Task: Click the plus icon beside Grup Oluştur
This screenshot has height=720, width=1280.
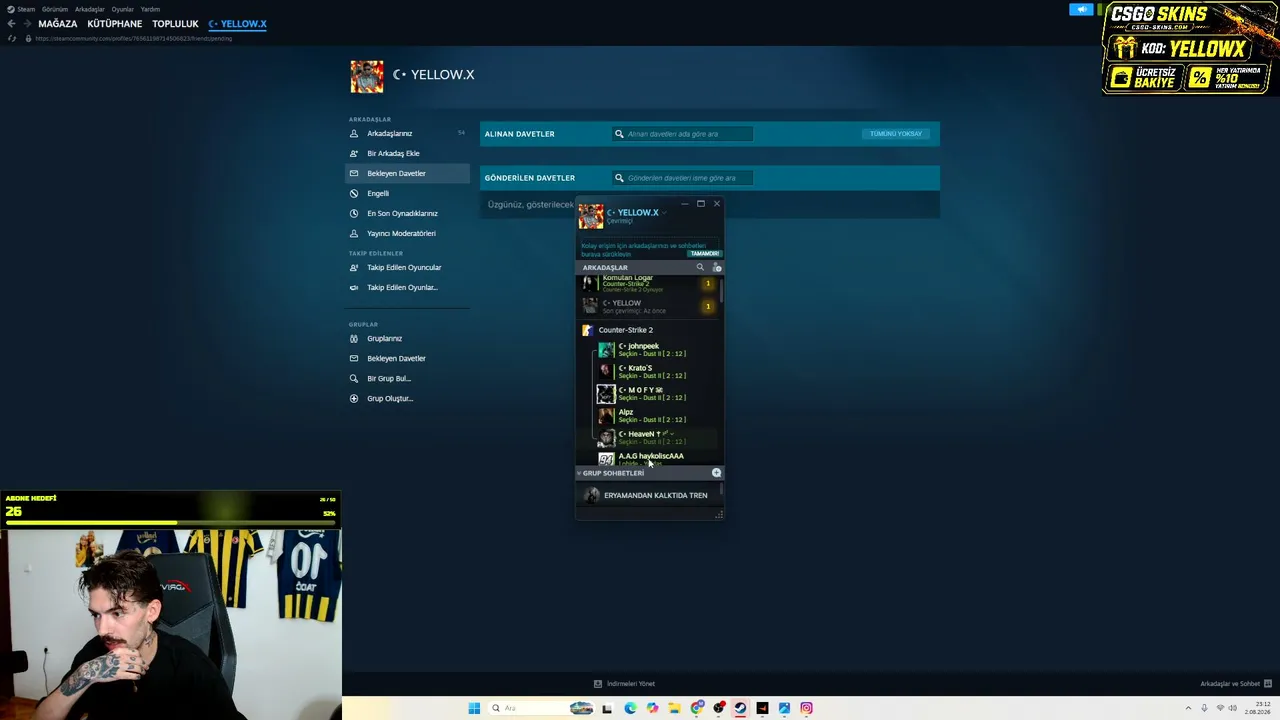Action: pyautogui.click(x=354, y=398)
